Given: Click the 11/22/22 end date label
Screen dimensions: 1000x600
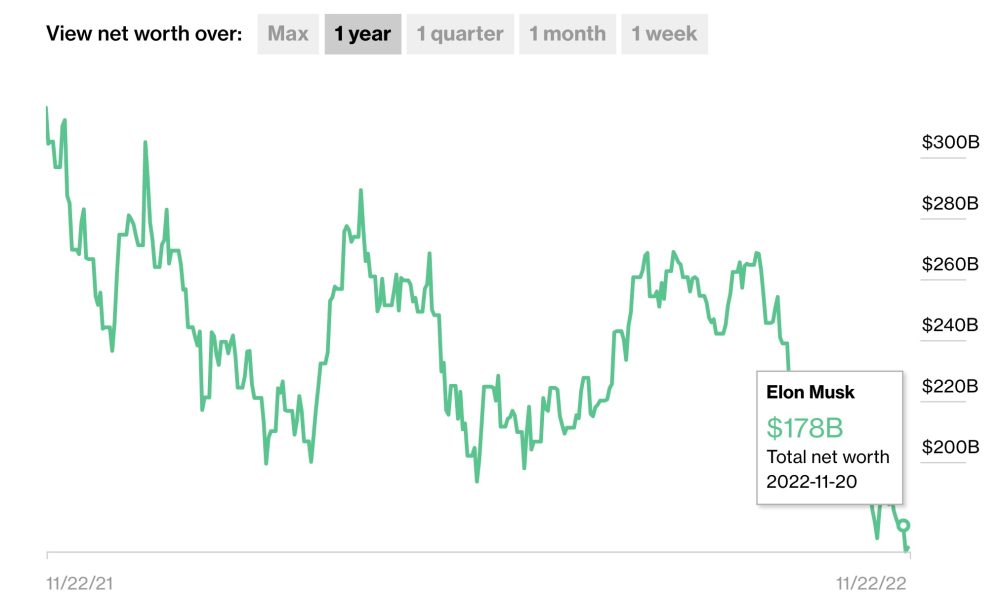Looking at the screenshot, I should (871, 583).
